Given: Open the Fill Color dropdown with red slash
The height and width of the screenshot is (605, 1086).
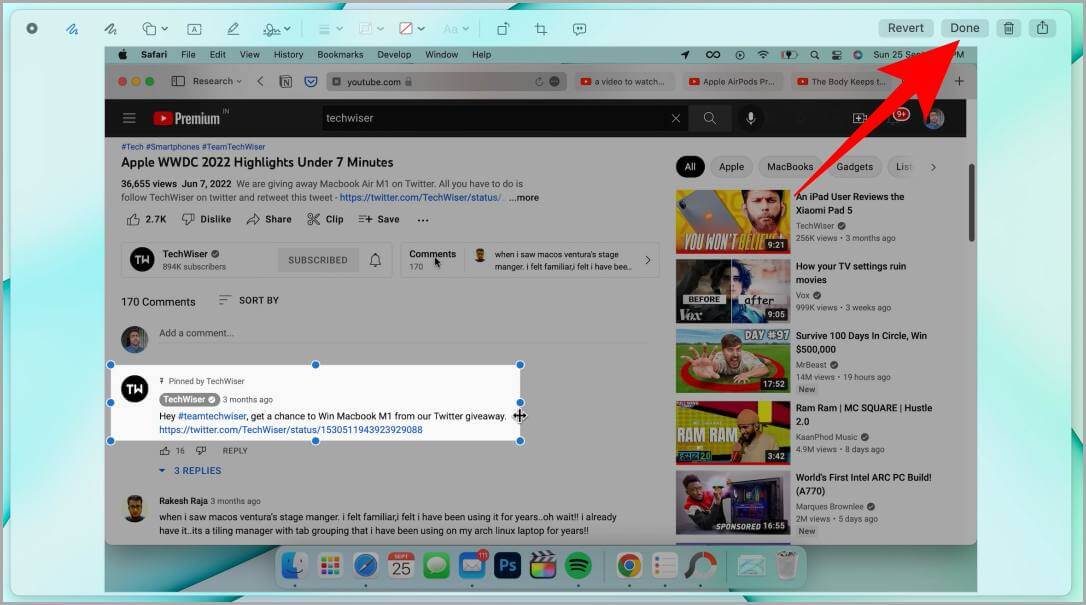Looking at the screenshot, I should 411,29.
